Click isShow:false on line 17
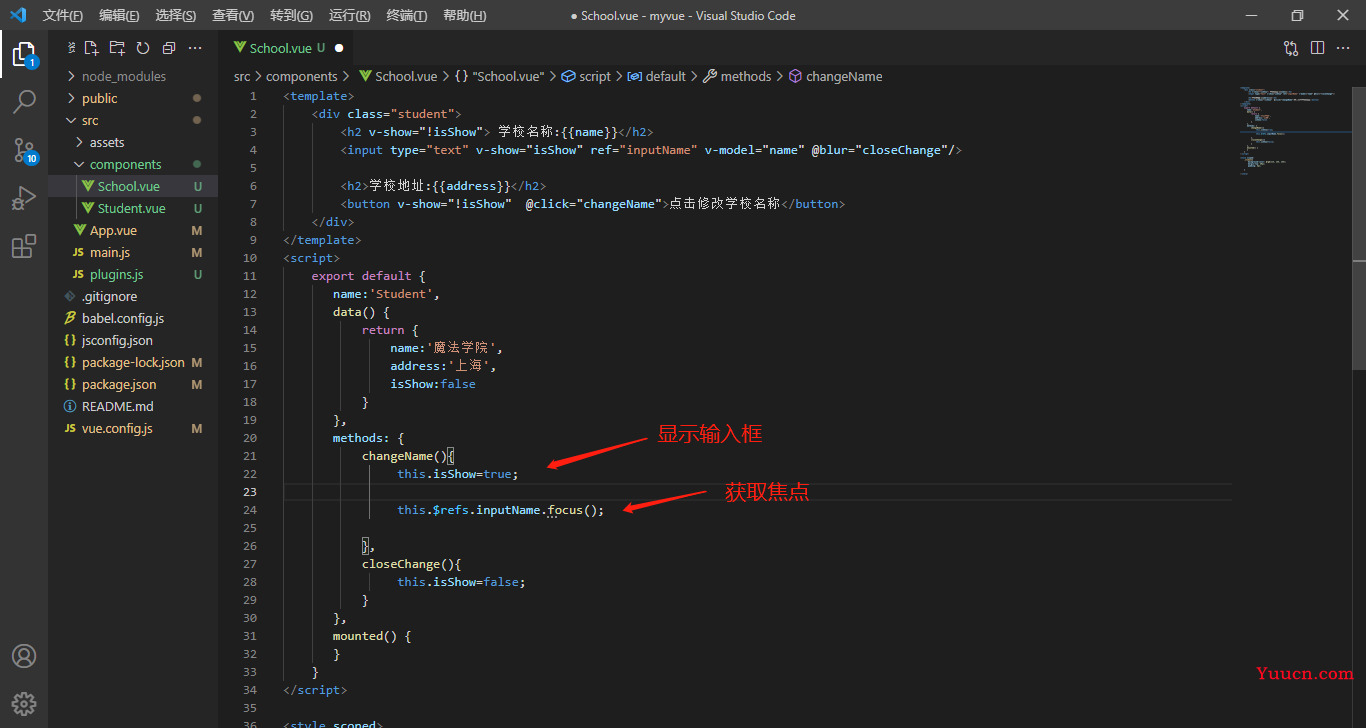The image size is (1366, 728). (x=433, y=384)
